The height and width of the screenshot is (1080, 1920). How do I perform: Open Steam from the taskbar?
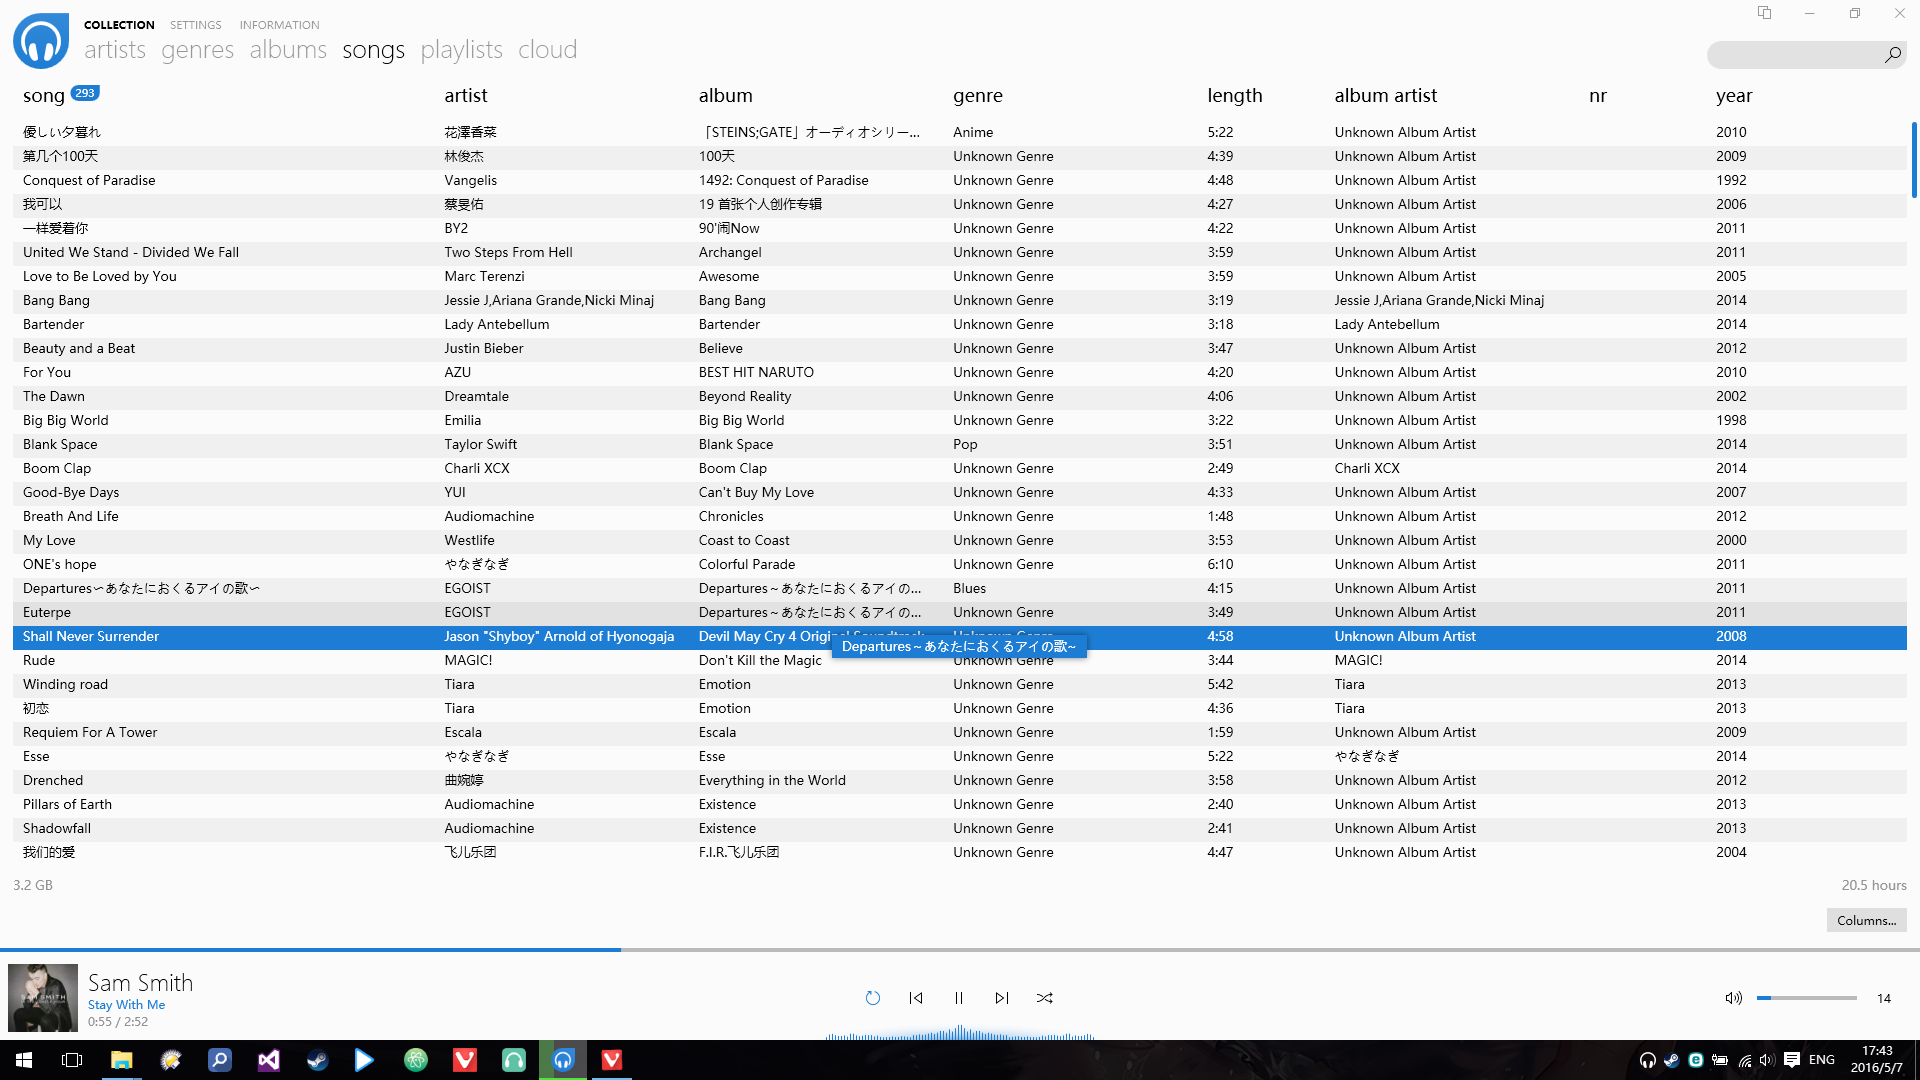(x=317, y=1060)
